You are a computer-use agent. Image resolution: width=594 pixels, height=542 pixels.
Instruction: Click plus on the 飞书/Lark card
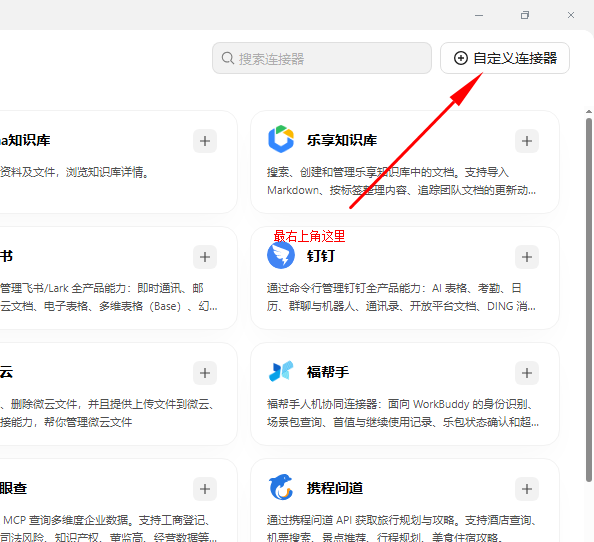pos(205,257)
